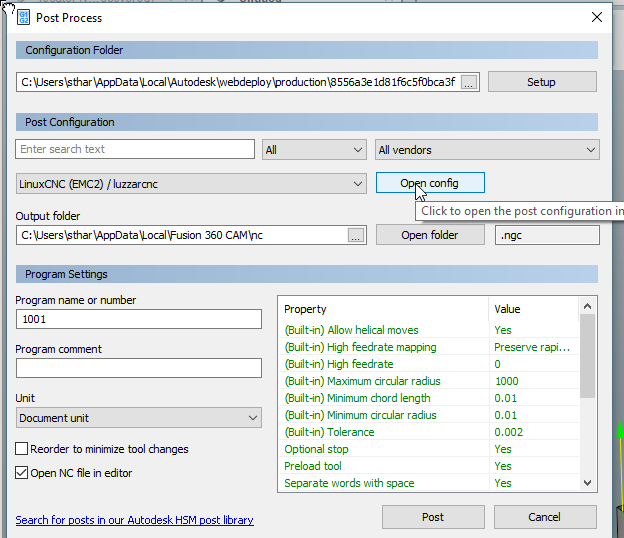Click the Post Process window title icon
Viewport: 624px width, 538px height.
pos(23,17)
